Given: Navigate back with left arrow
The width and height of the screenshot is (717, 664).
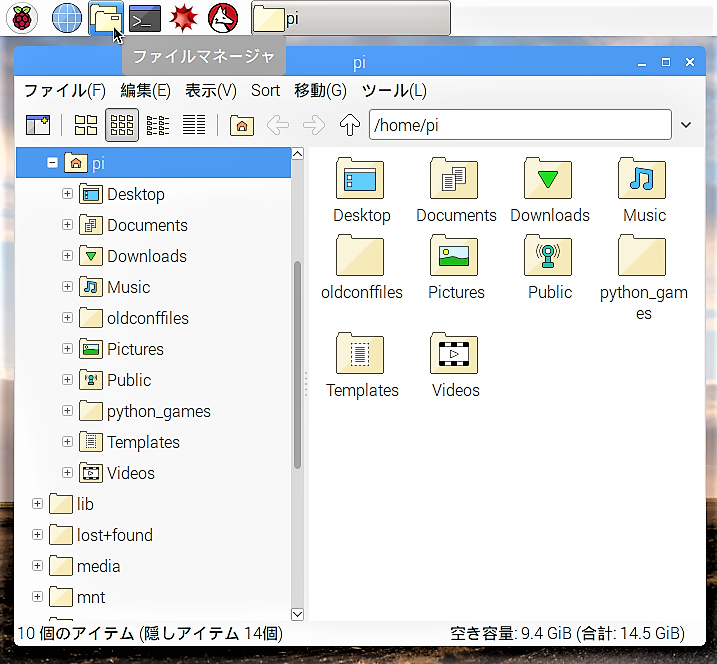Looking at the screenshot, I should point(278,125).
